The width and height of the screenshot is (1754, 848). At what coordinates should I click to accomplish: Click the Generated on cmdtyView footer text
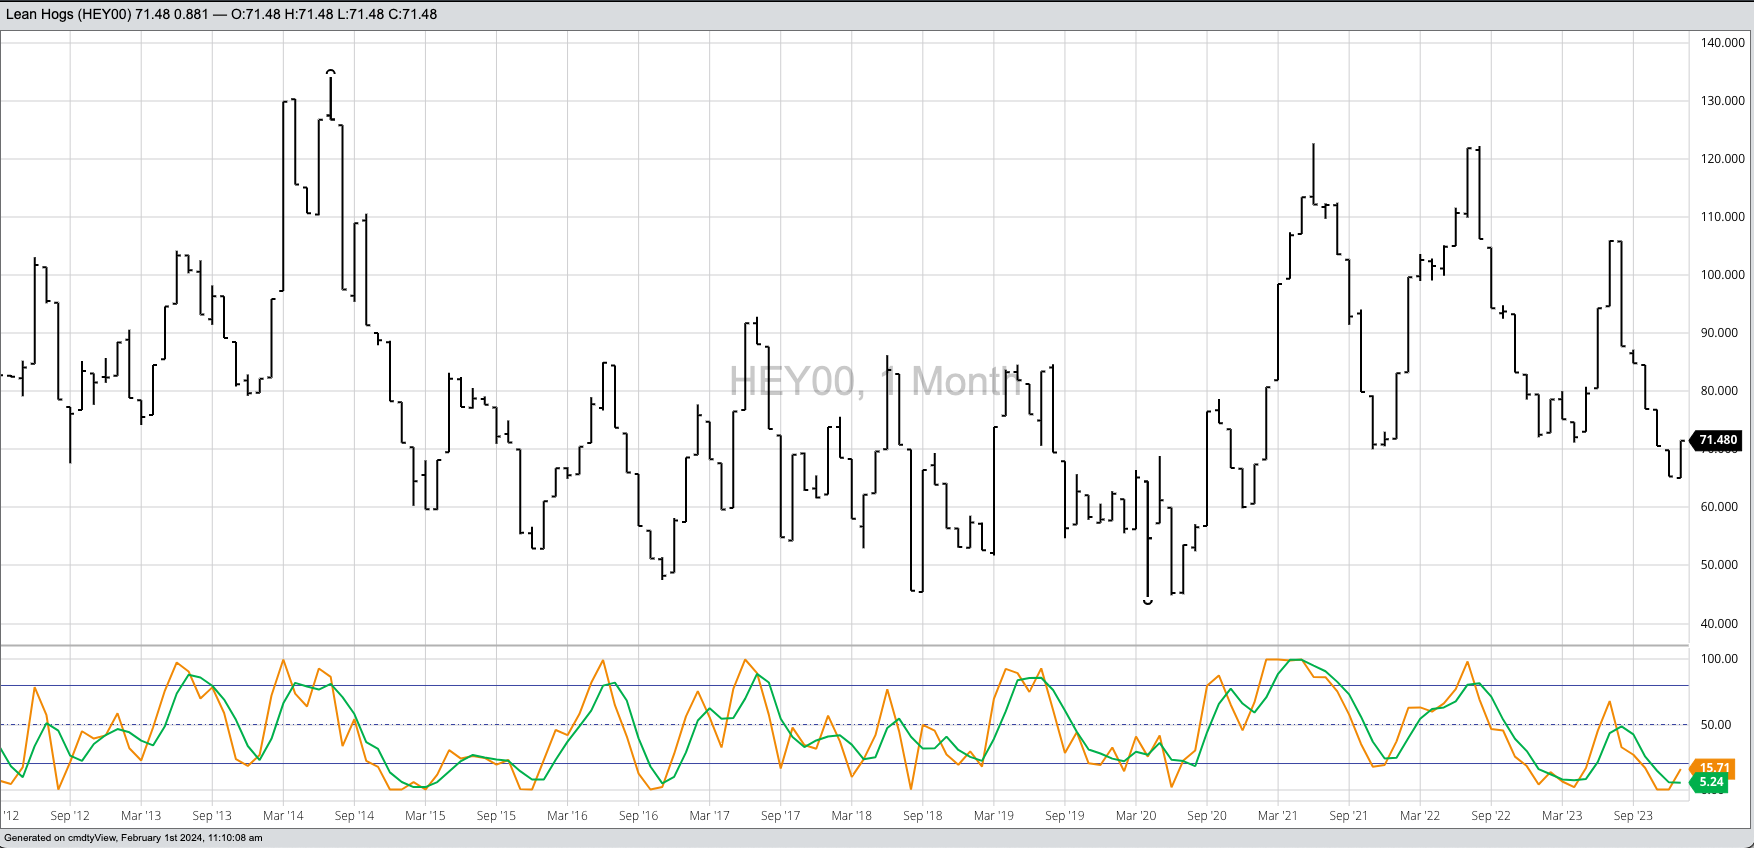[133, 838]
